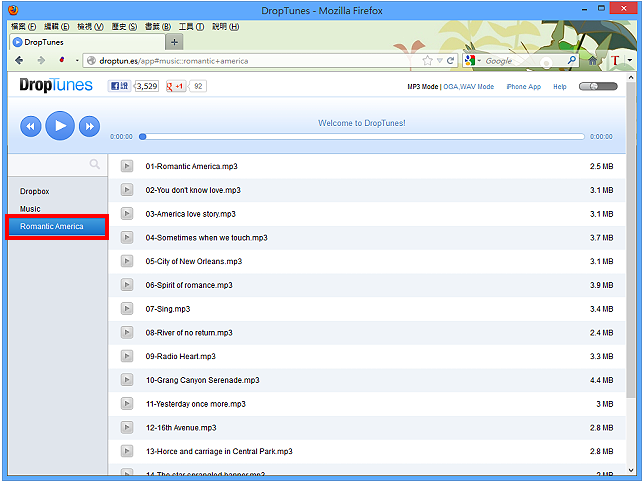Click the page vertical scrollbar thumb
Screen dimensions: 644x485
pyautogui.click(x=631, y=239)
